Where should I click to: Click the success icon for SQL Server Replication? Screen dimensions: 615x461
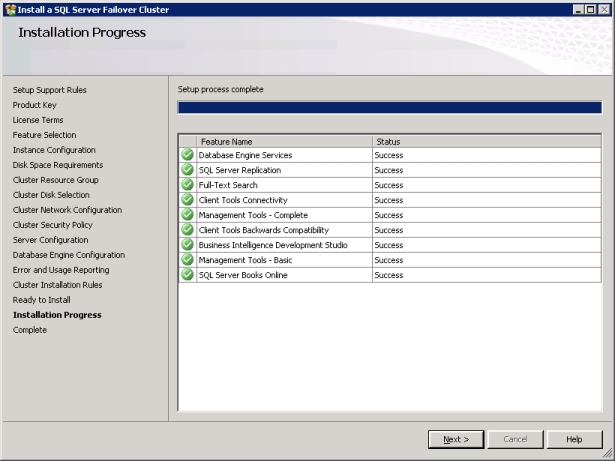187,169
